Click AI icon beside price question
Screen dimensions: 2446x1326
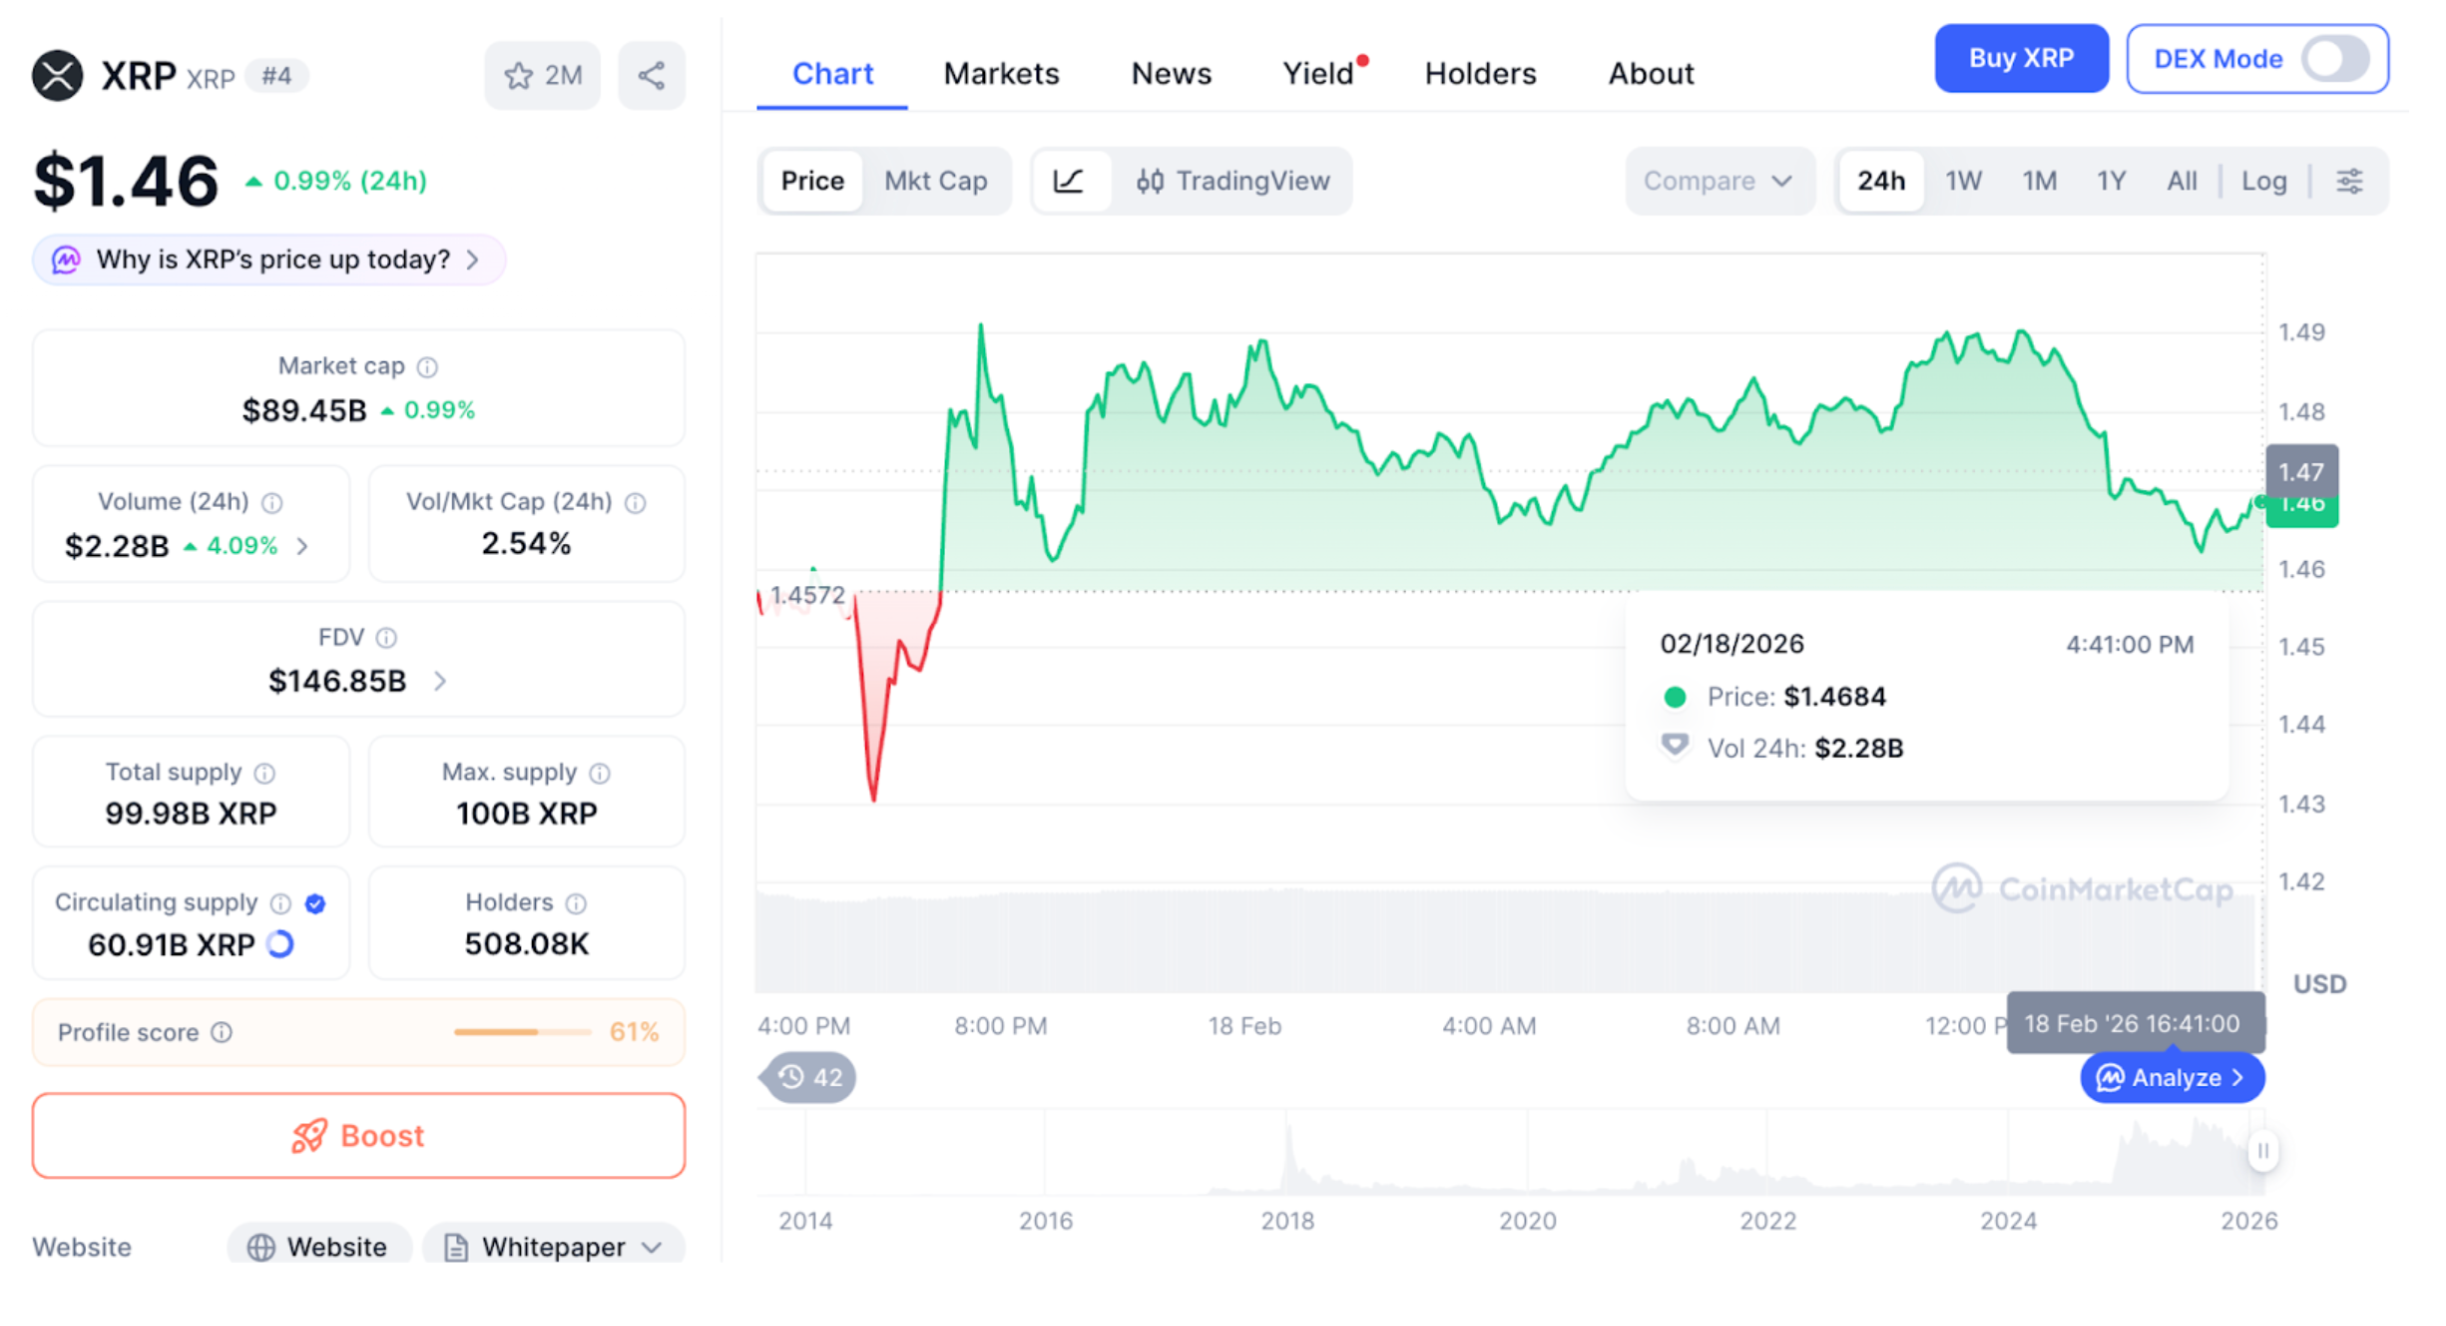point(66,260)
